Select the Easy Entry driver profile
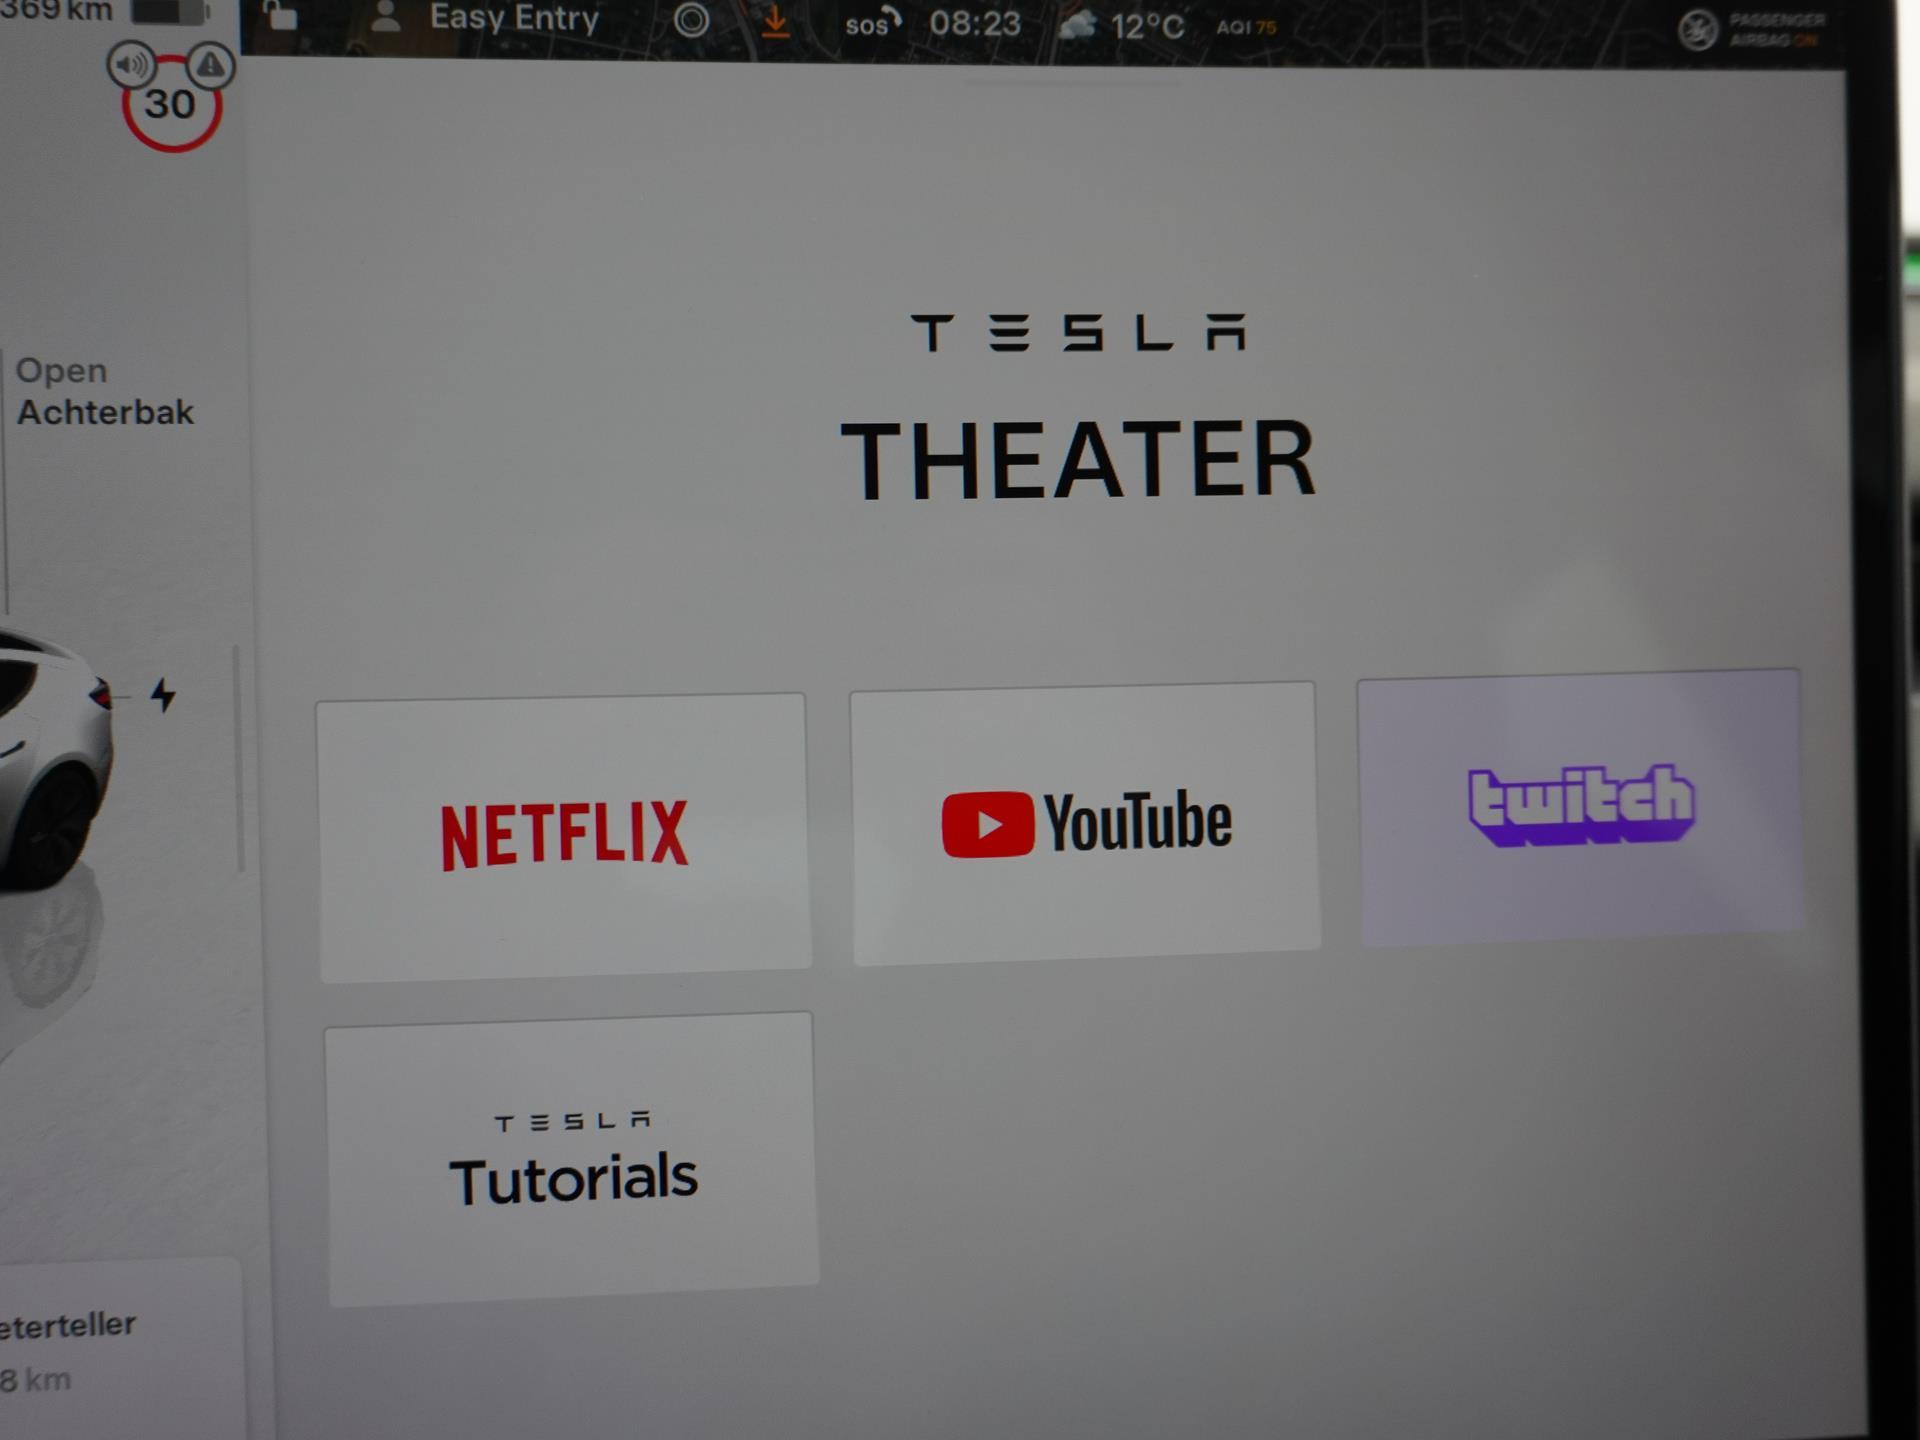Image resolution: width=1920 pixels, height=1440 pixels. click(x=514, y=18)
